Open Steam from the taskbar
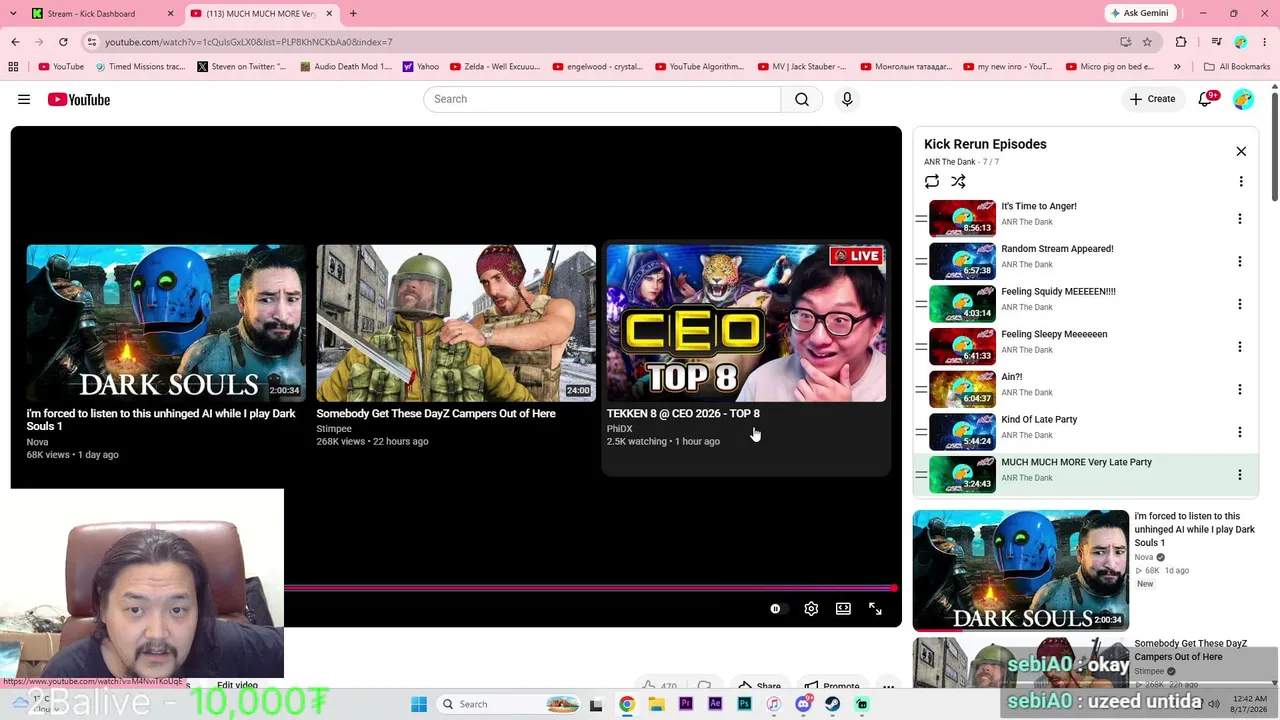Image resolution: width=1280 pixels, height=720 pixels. click(x=832, y=704)
